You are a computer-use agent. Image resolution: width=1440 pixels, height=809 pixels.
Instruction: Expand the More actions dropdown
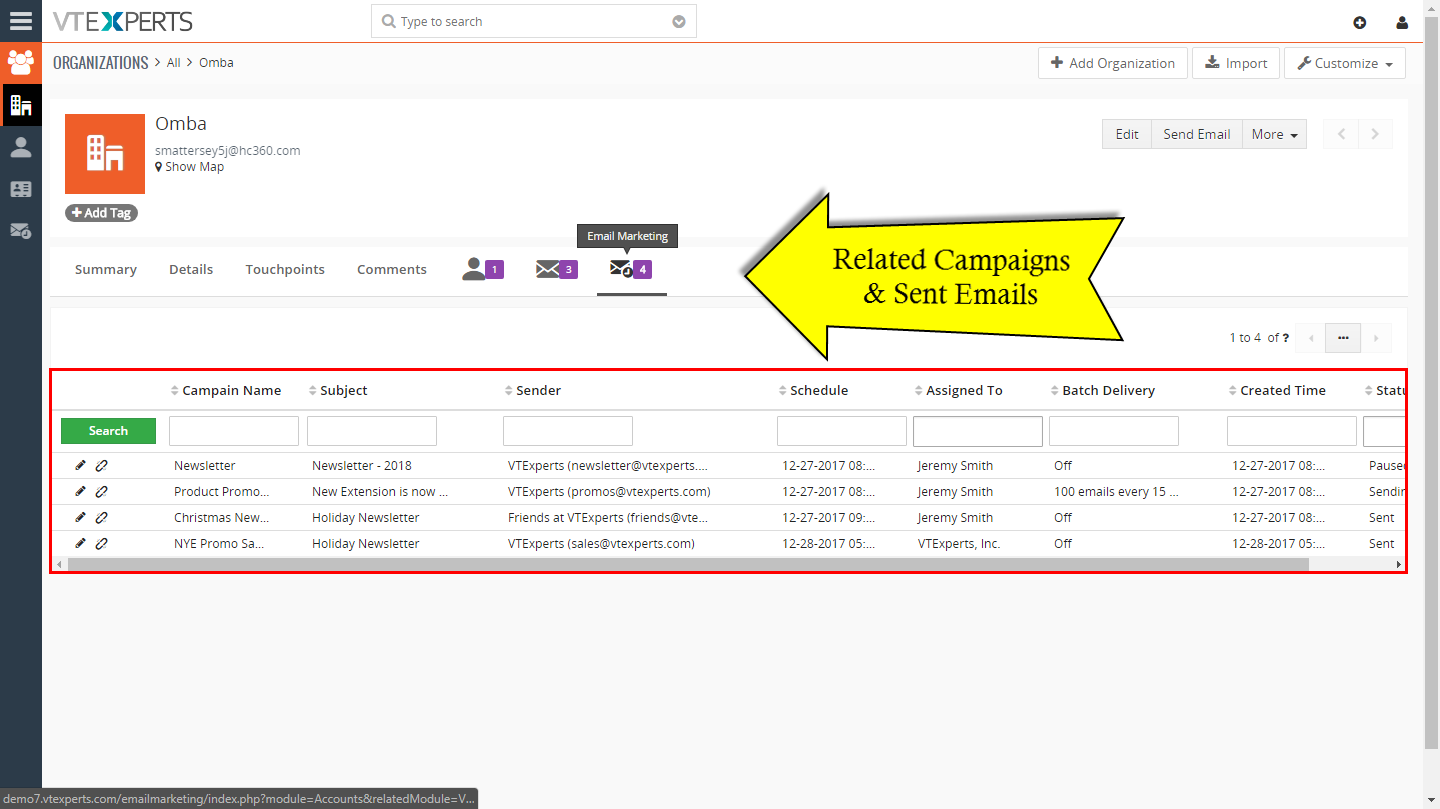tap(1274, 134)
